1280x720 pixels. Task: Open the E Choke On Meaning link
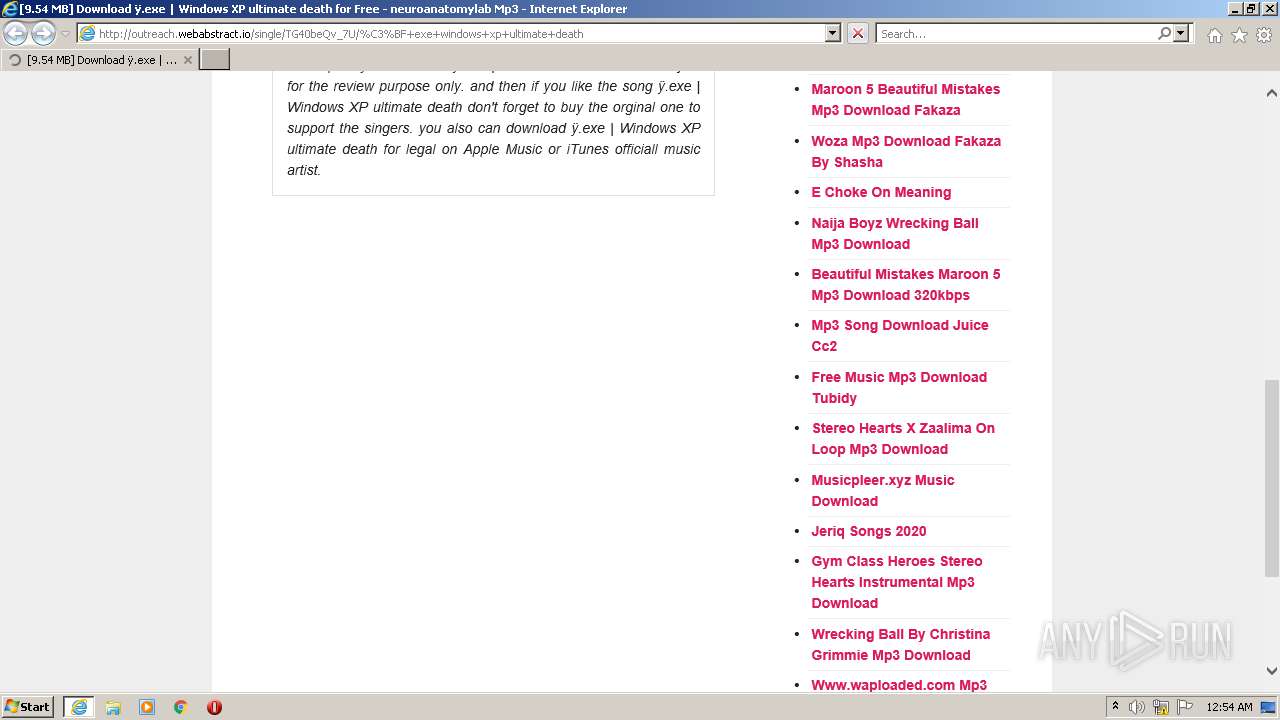coord(881,192)
